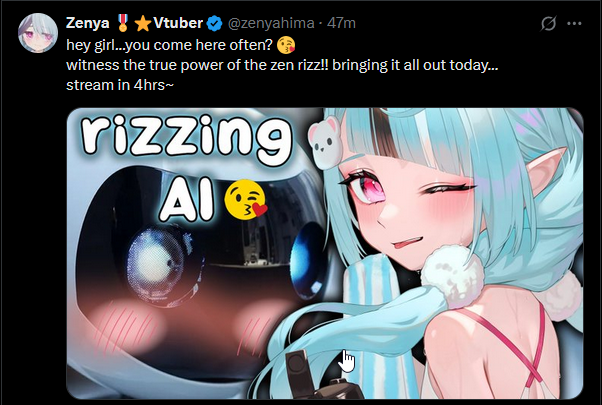Click the star emoji before Vtuber
602x405 pixels.
[x=142, y=23]
